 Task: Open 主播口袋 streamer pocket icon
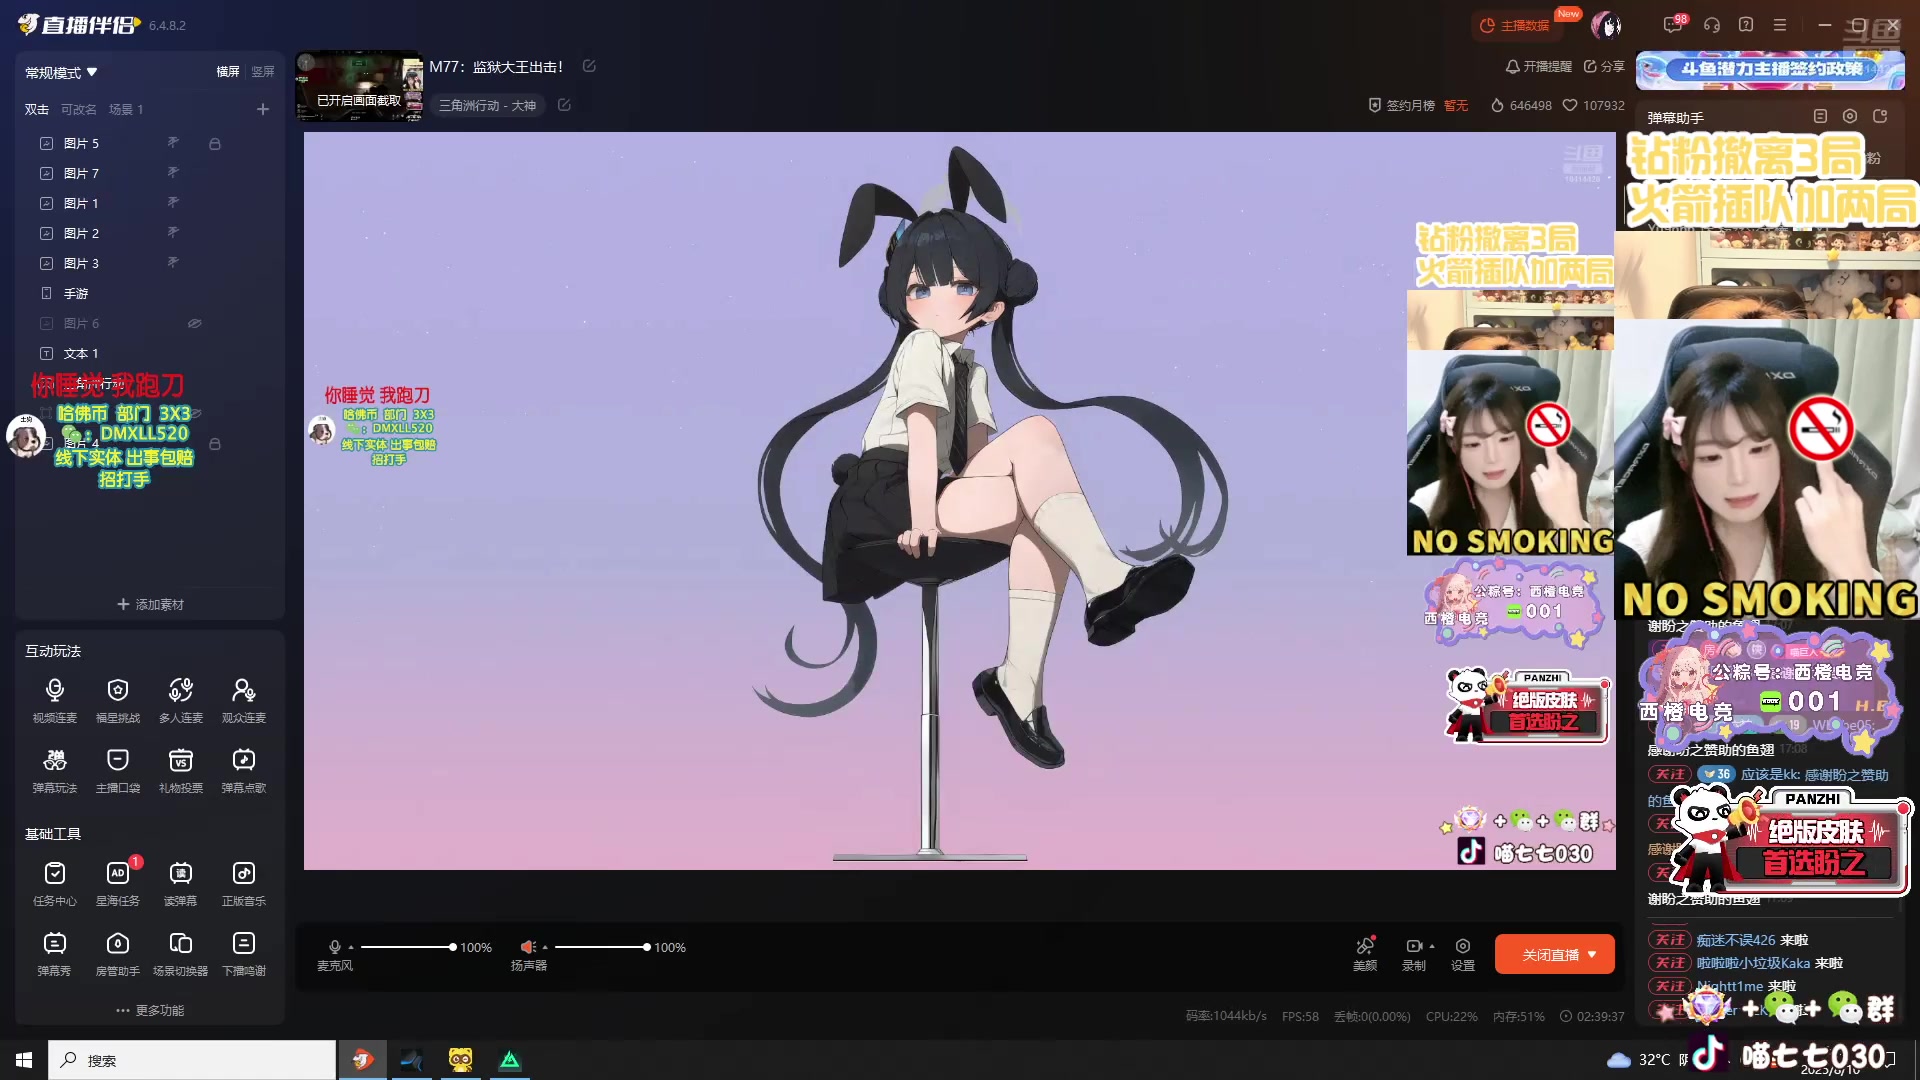118,770
